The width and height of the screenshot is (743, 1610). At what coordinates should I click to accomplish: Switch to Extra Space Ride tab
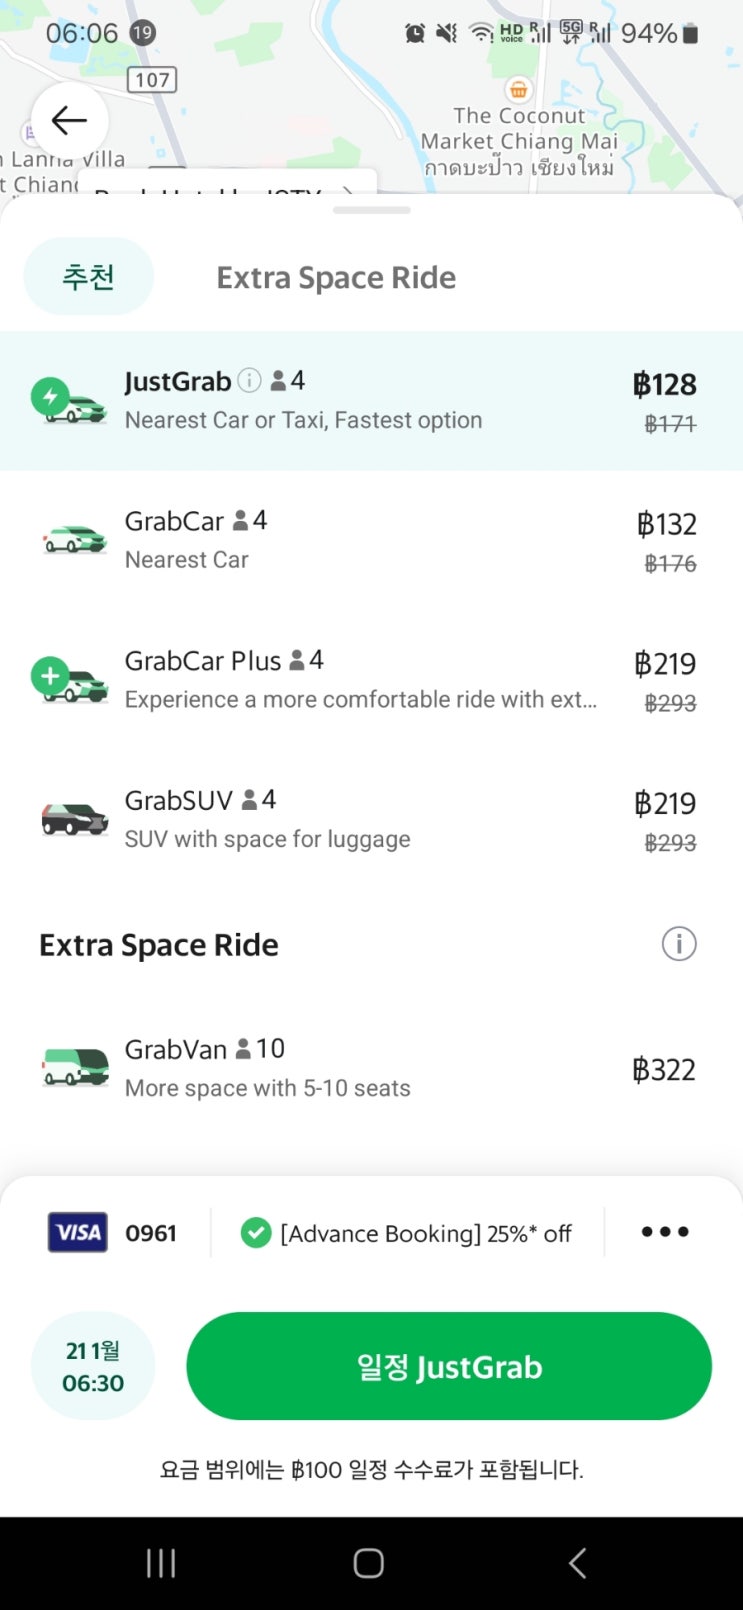point(336,278)
